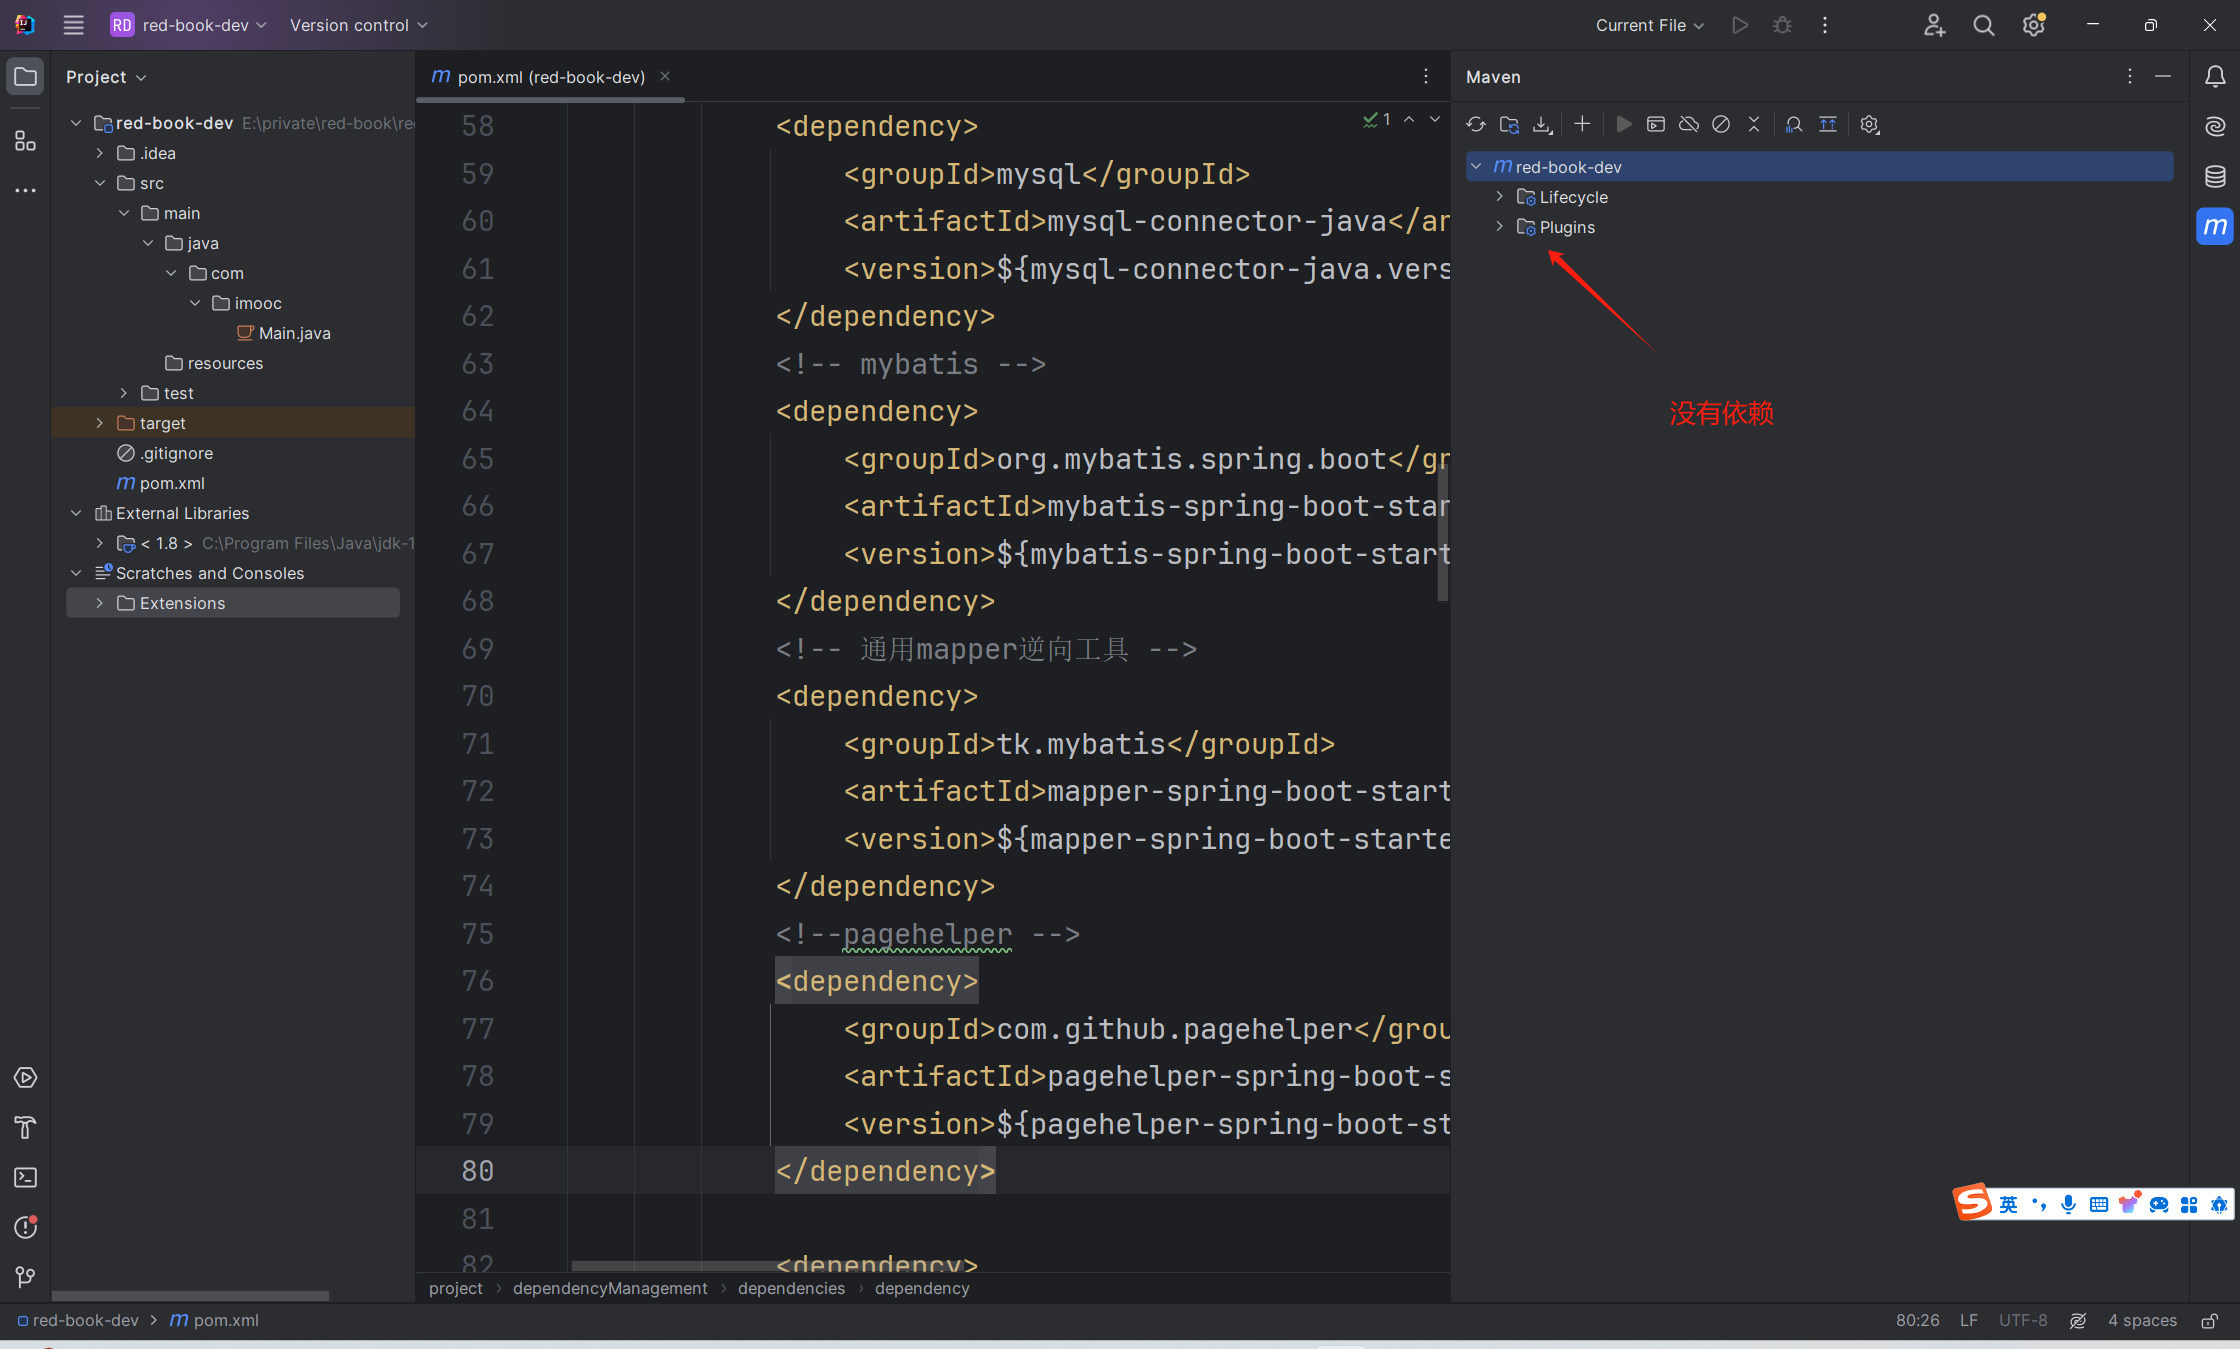
Task: Open more run actions menu
Action: [1825, 25]
